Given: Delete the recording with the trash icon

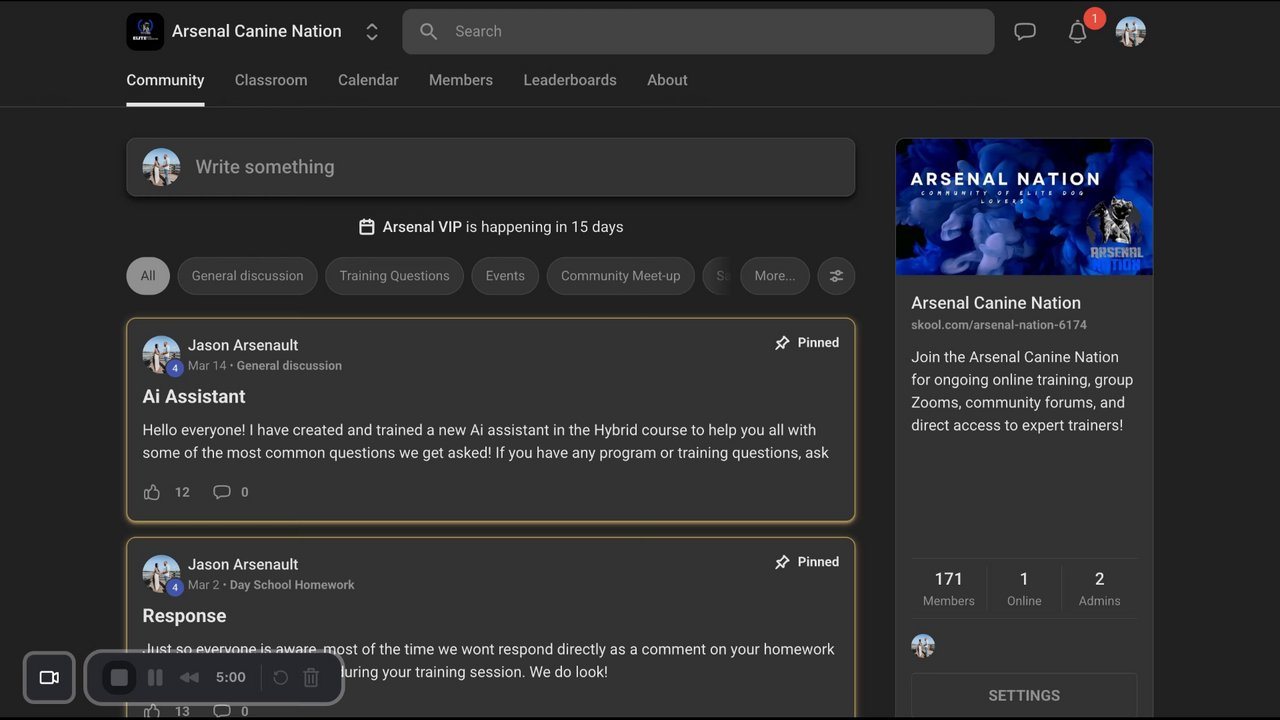Looking at the screenshot, I should click(x=311, y=678).
